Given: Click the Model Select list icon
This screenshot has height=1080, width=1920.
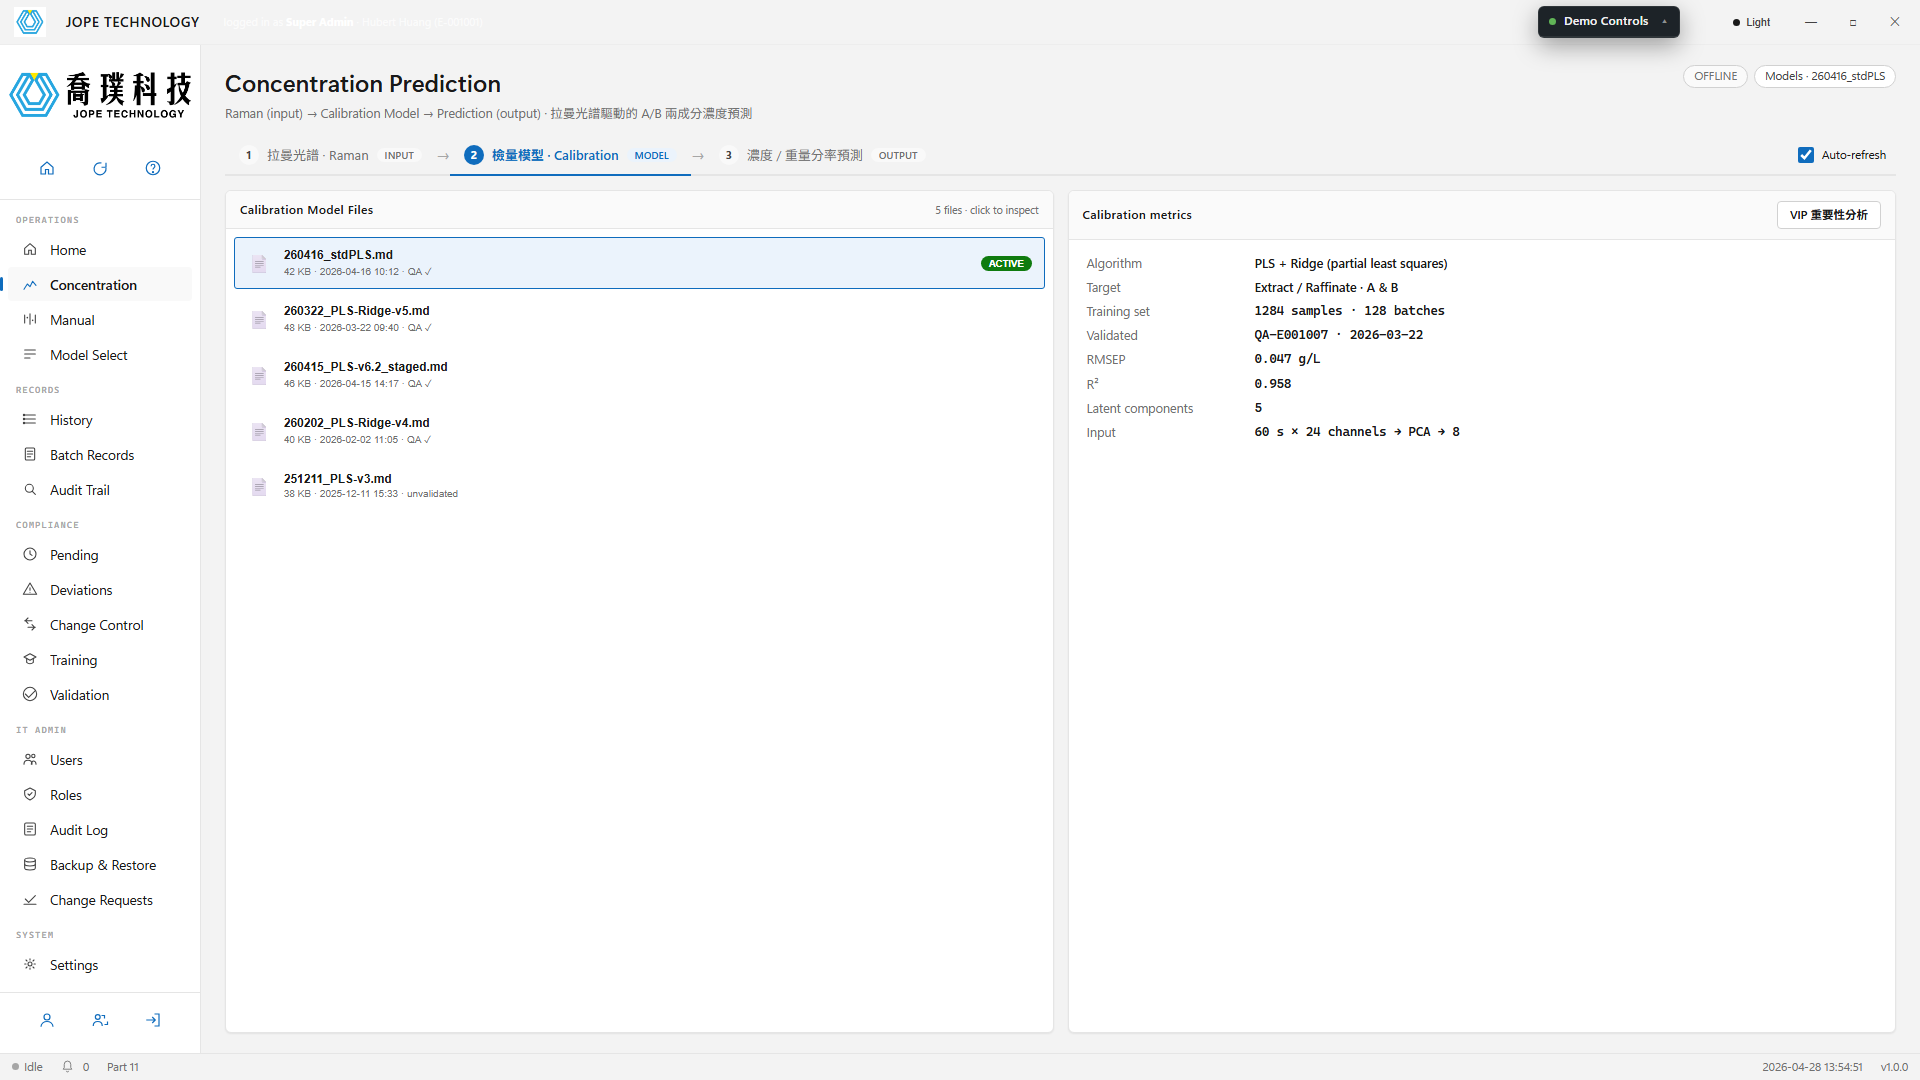Looking at the screenshot, I should tap(30, 355).
